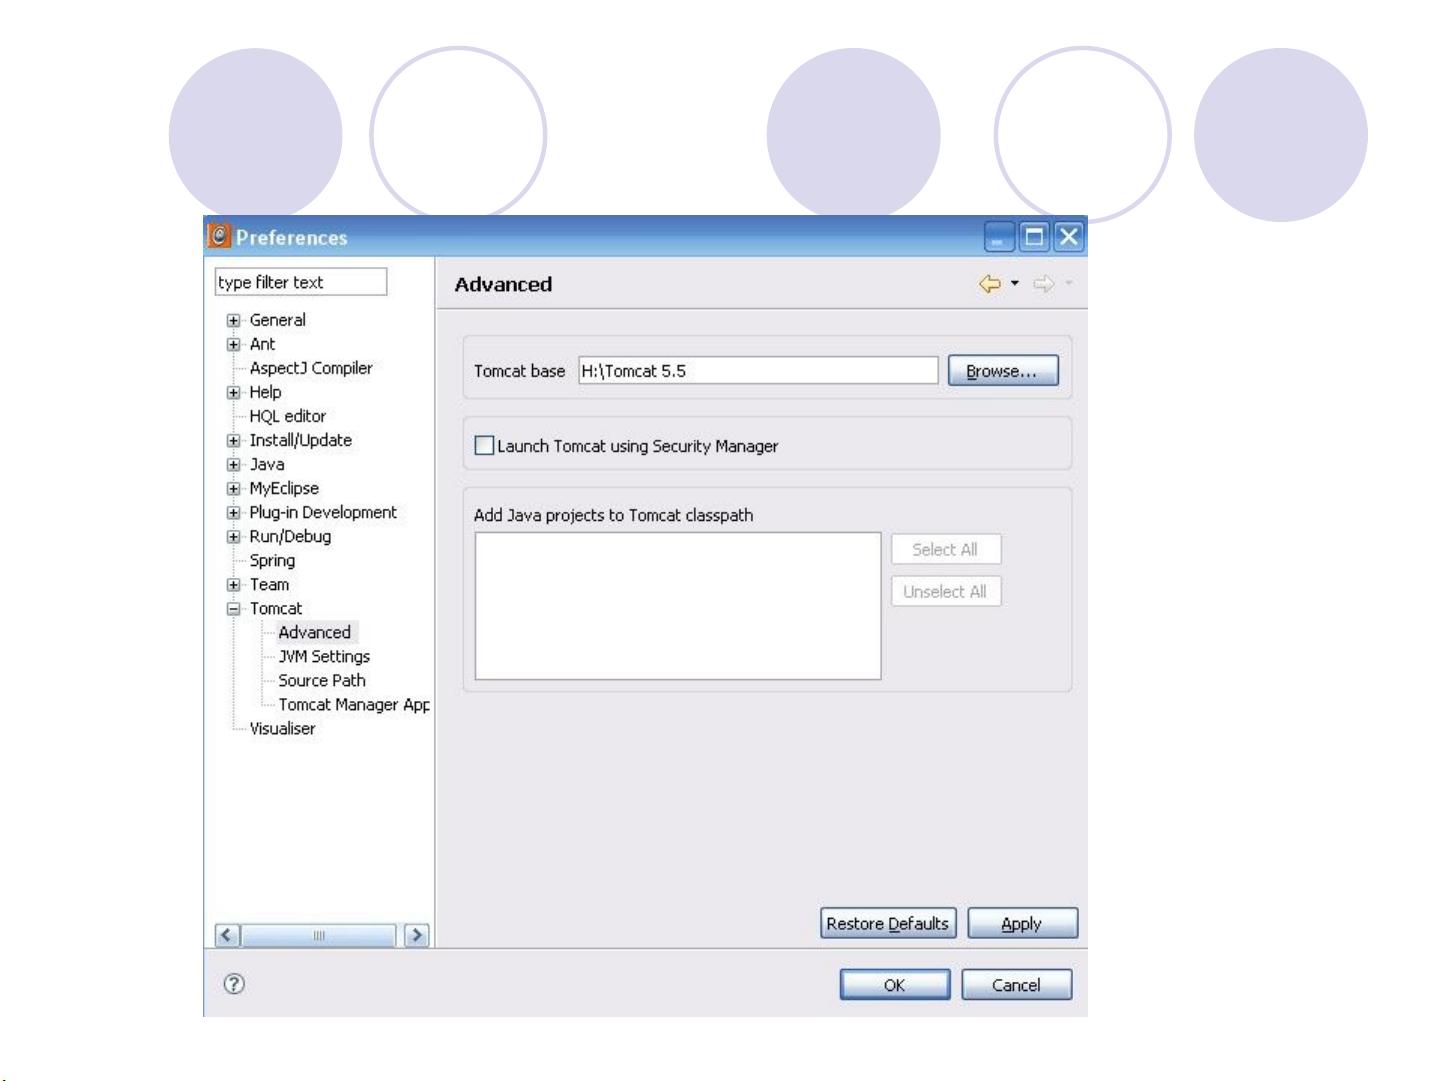Expand the Plug-in Development node

(233, 513)
